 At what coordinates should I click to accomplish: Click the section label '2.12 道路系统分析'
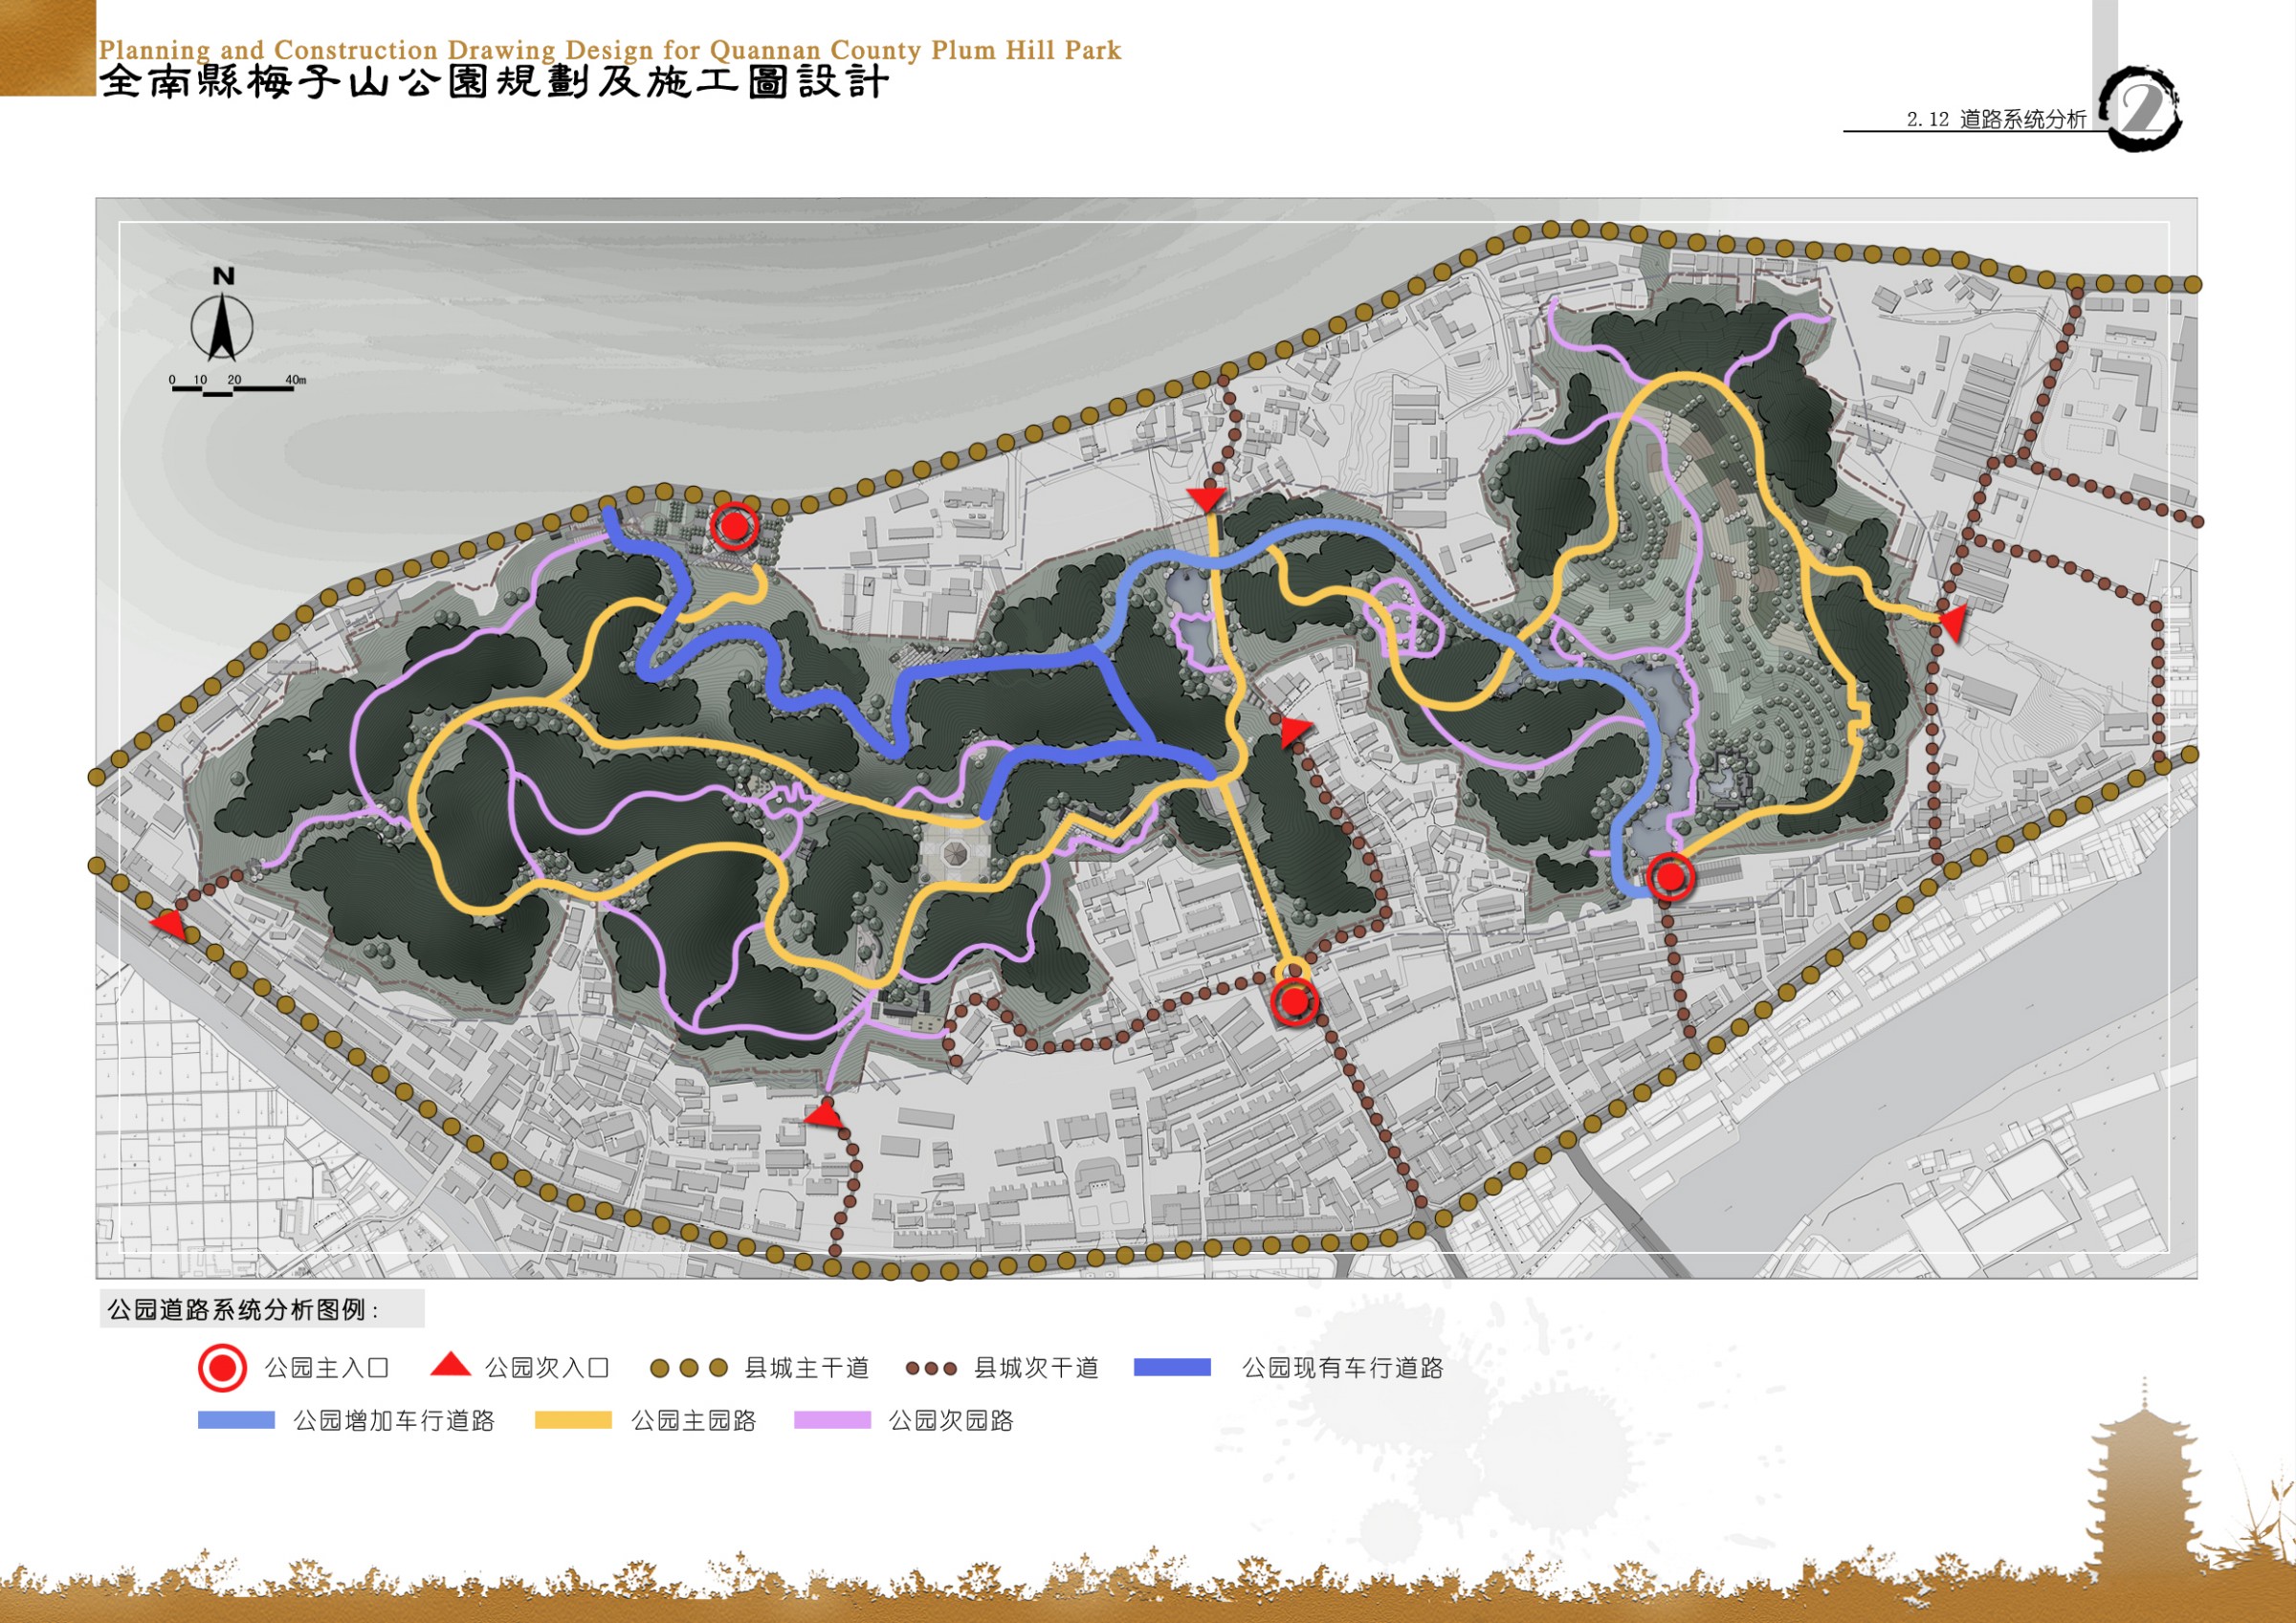[x=1996, y=119]
